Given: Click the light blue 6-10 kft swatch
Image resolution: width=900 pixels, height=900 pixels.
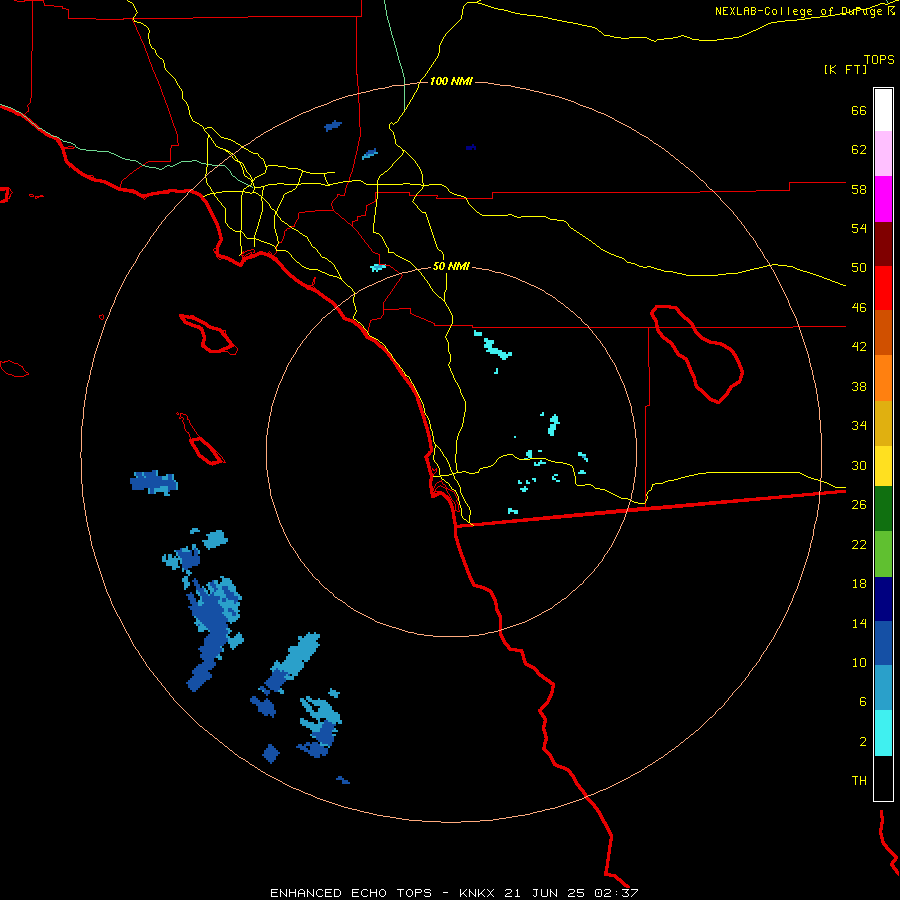Looking at the screenshot, I should click(x=883, y=688).
